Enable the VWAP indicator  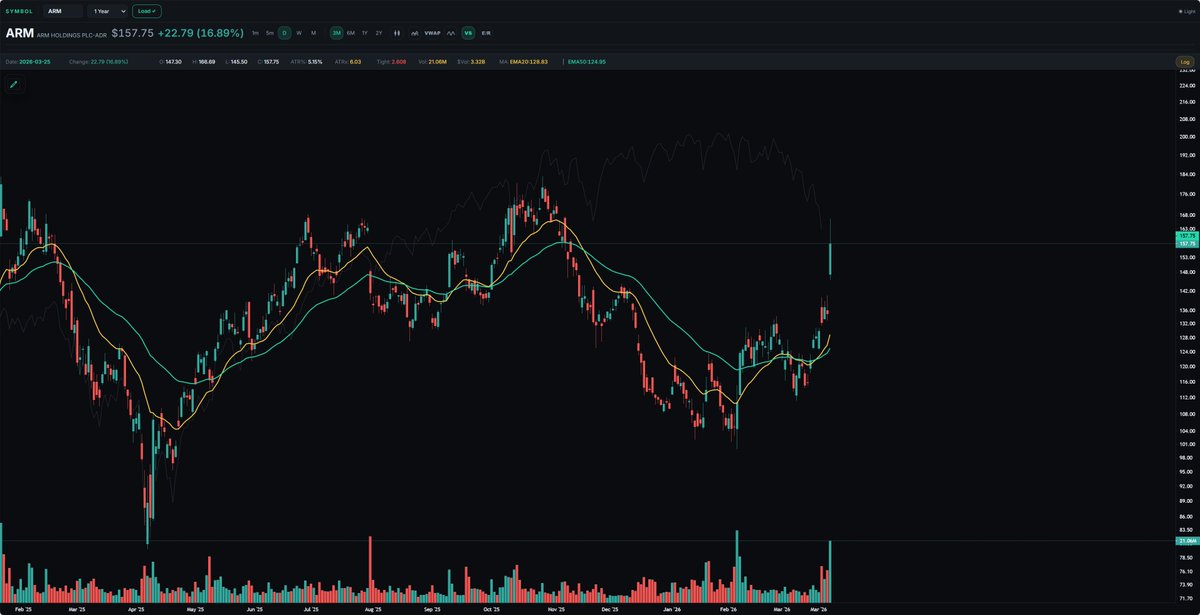pyautogui.click(x=432, y=33)
